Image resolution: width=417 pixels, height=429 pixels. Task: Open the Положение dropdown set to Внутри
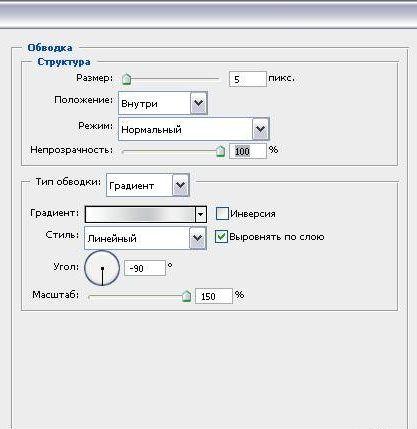[x=163, y=103]
